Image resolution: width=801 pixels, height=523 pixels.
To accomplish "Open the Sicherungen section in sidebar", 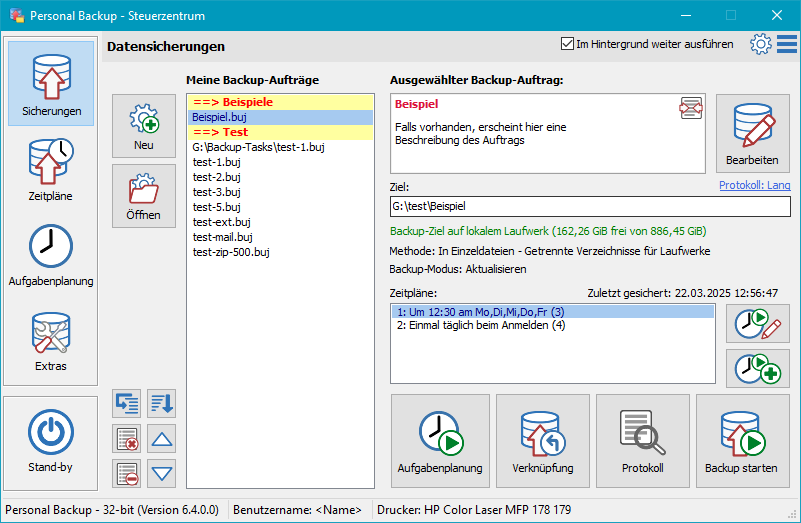I will (x=51, y=83).
